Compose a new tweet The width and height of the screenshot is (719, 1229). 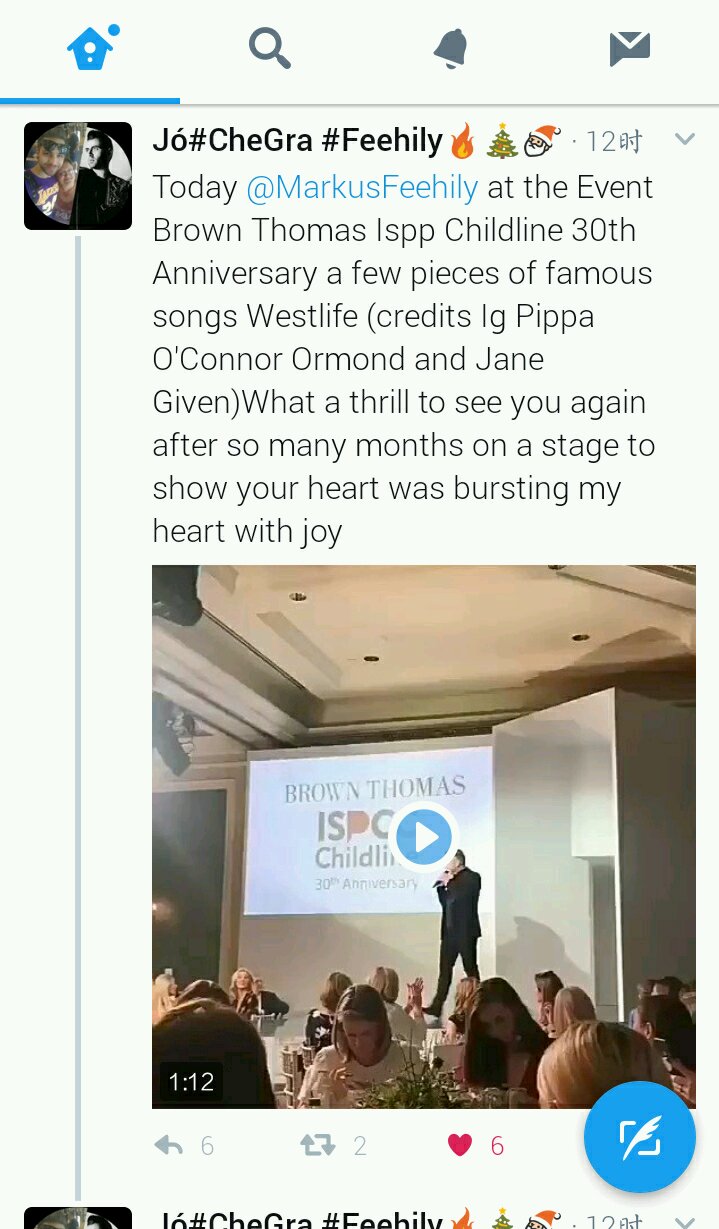(x=640, y=1139)
